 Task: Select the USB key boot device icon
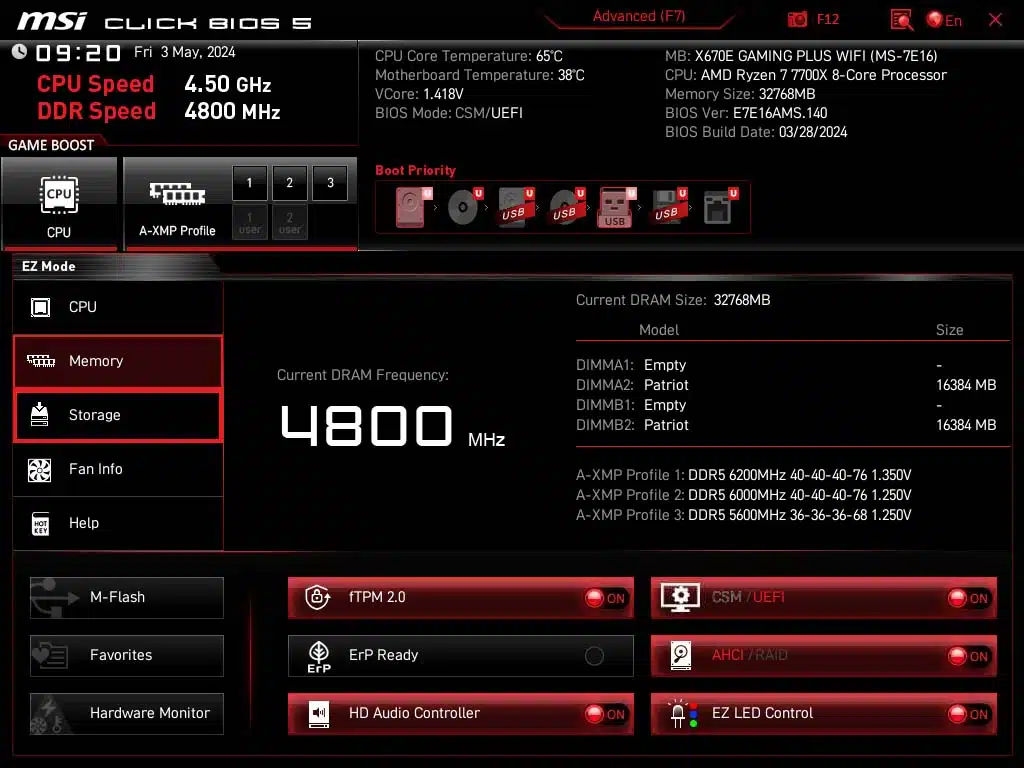tap(615, 207)
